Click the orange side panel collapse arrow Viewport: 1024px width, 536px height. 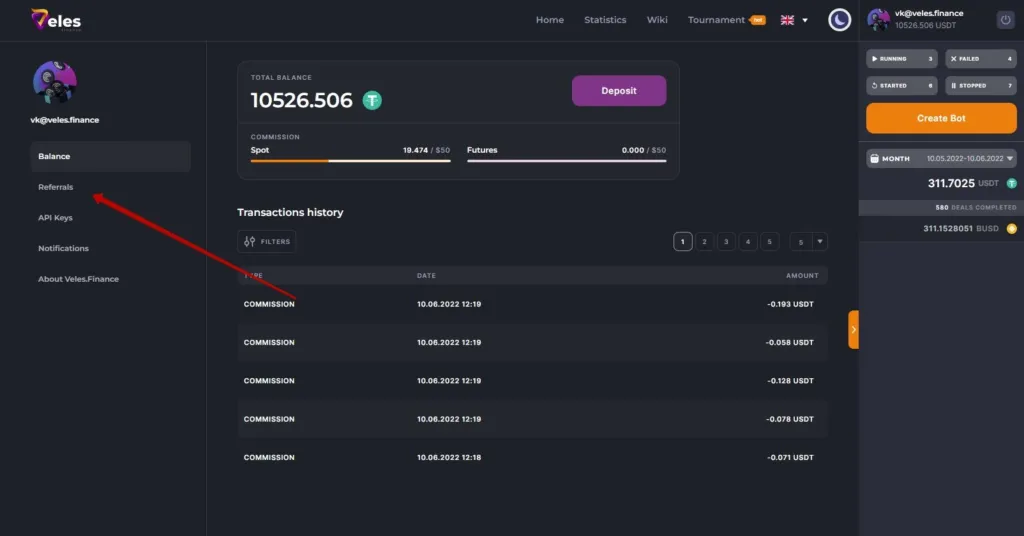coord(853,330)
